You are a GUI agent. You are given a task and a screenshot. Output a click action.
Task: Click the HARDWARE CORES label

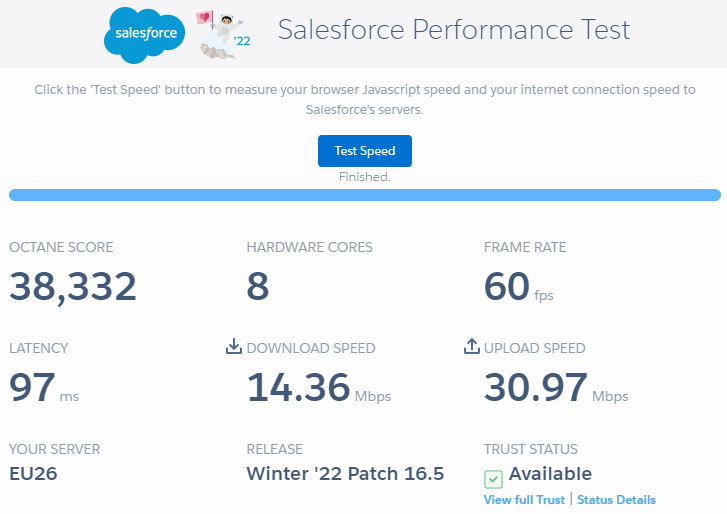coord(309,247)
